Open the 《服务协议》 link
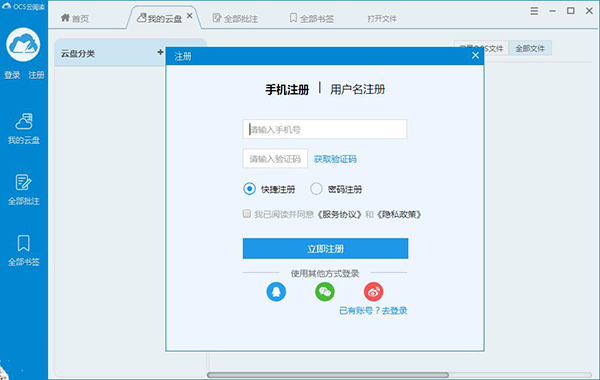The width and height of the screenshot is (600, 380). point(339,214)
